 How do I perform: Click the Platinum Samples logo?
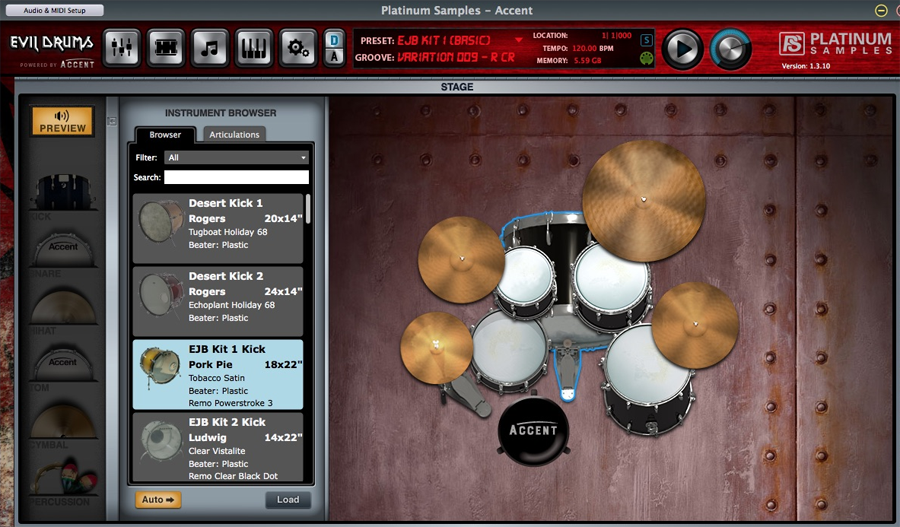click(x=836, y=44)
